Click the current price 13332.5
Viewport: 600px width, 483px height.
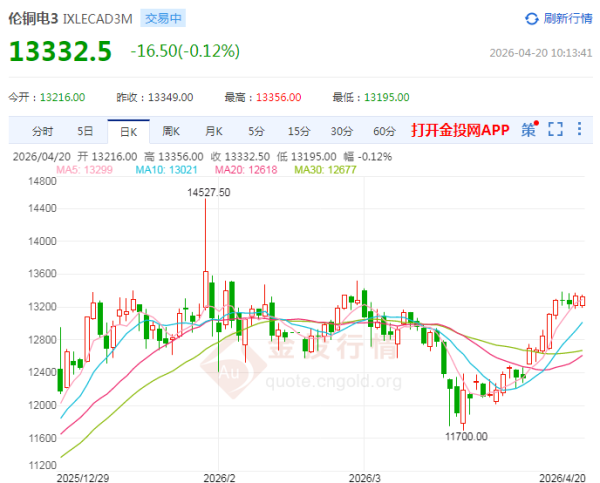60,51
